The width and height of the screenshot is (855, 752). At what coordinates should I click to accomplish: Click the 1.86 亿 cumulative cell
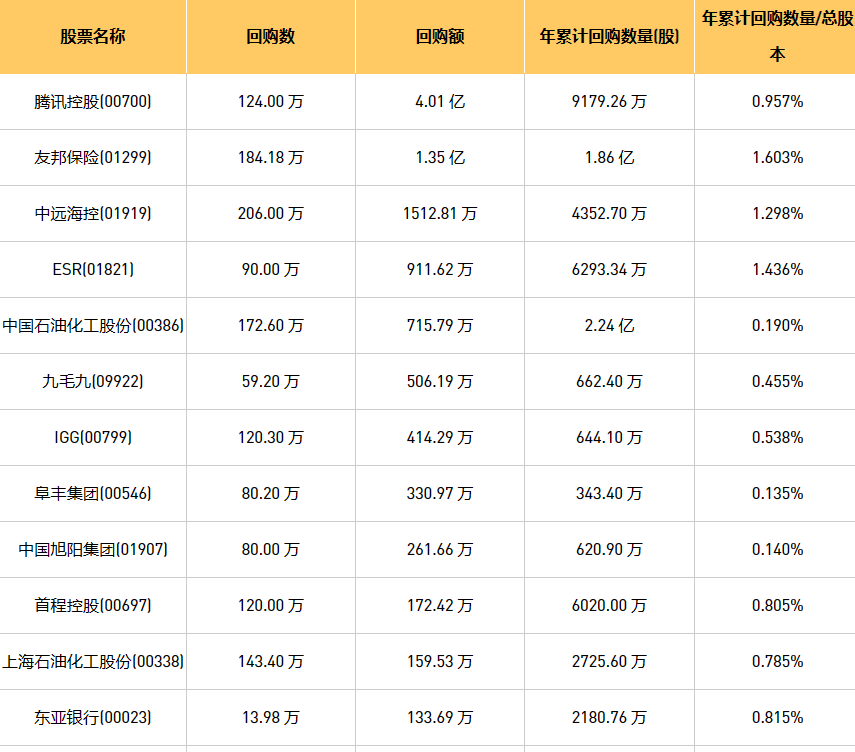click(609, 158)
